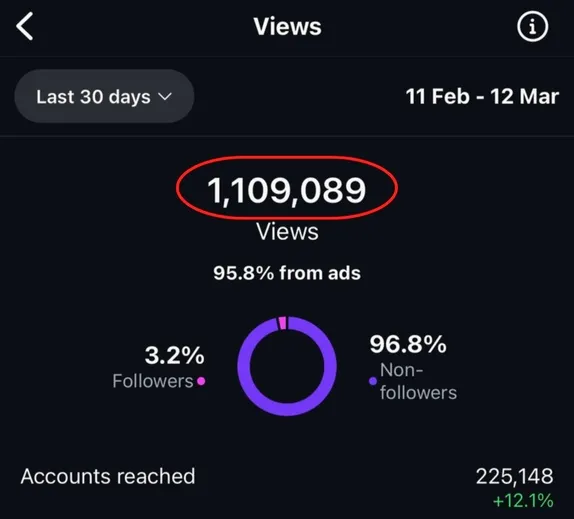
Task: Open the info icon in header
Action: (x=532, y=26)
